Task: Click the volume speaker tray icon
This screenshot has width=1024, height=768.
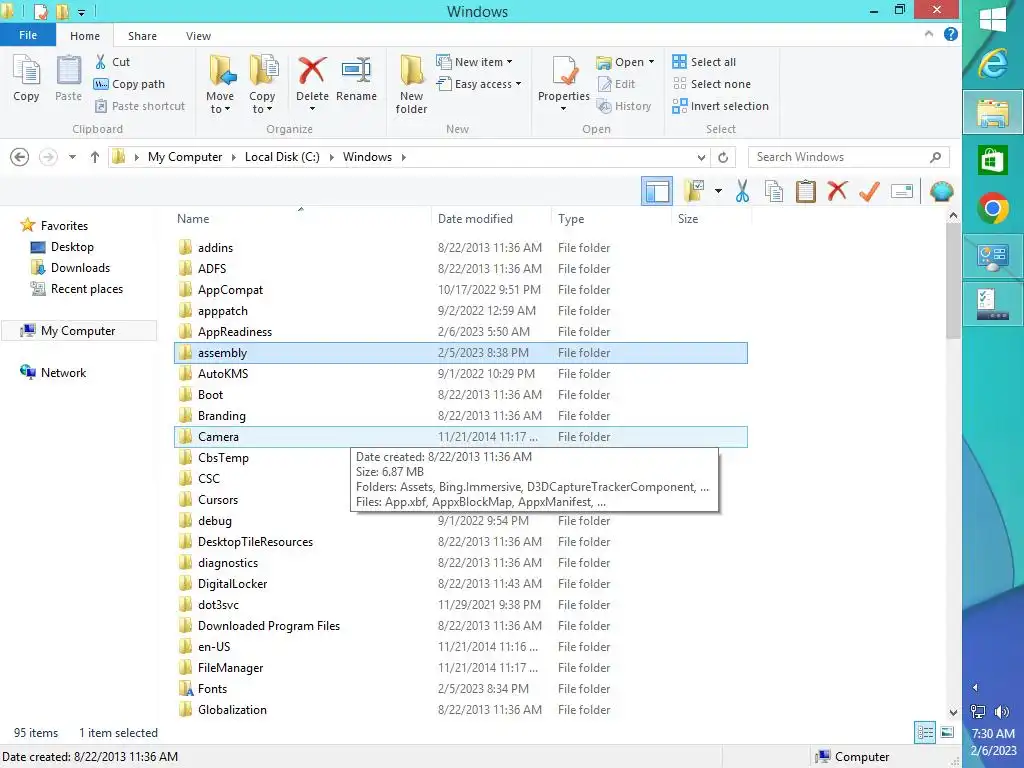Action: click(x=1001, y=712)
